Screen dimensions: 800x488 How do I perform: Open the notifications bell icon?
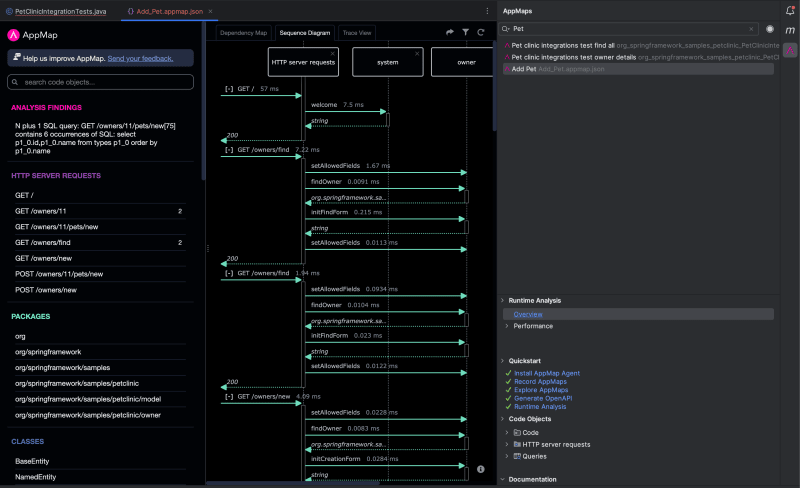tap(790, 11)
